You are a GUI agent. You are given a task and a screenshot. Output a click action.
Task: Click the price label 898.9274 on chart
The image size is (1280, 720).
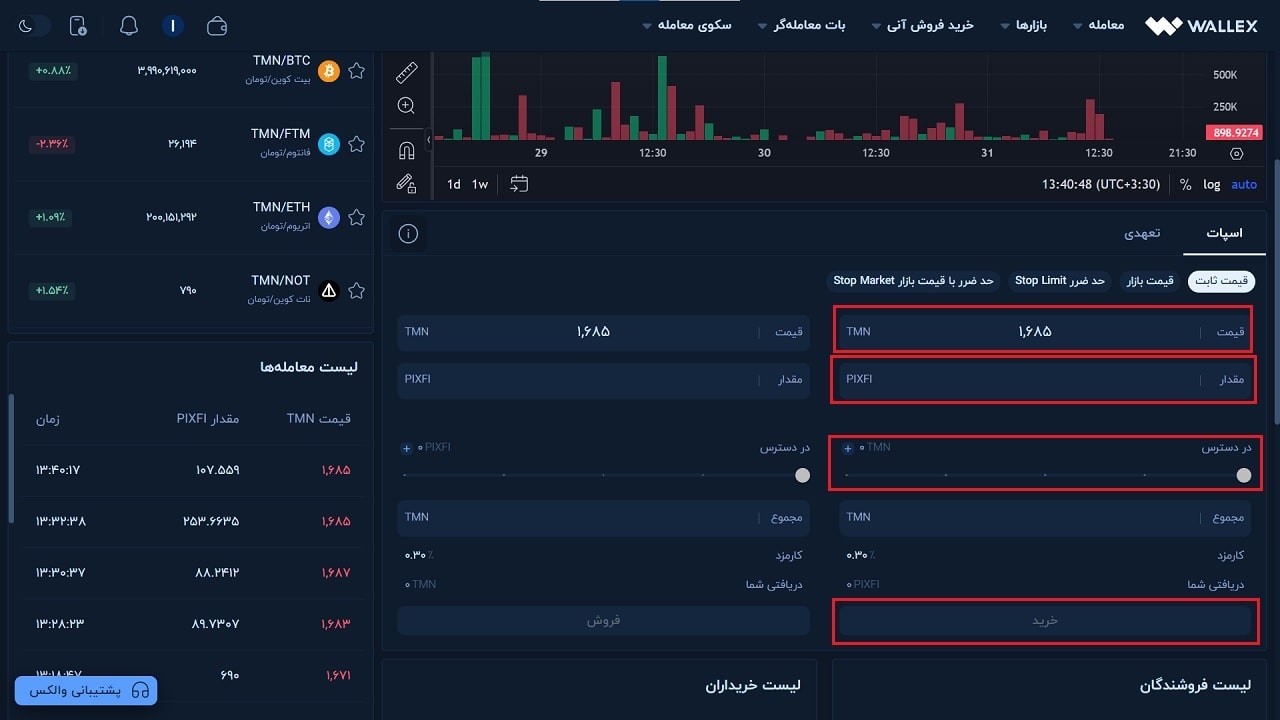coord(1235,132)
